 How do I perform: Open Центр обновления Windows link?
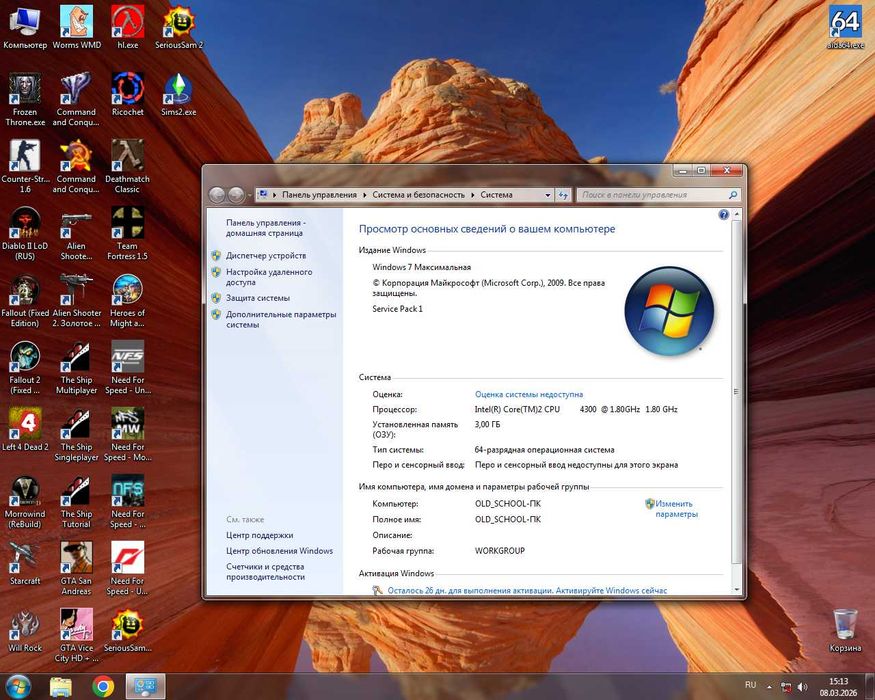click(x=279, y=551)
